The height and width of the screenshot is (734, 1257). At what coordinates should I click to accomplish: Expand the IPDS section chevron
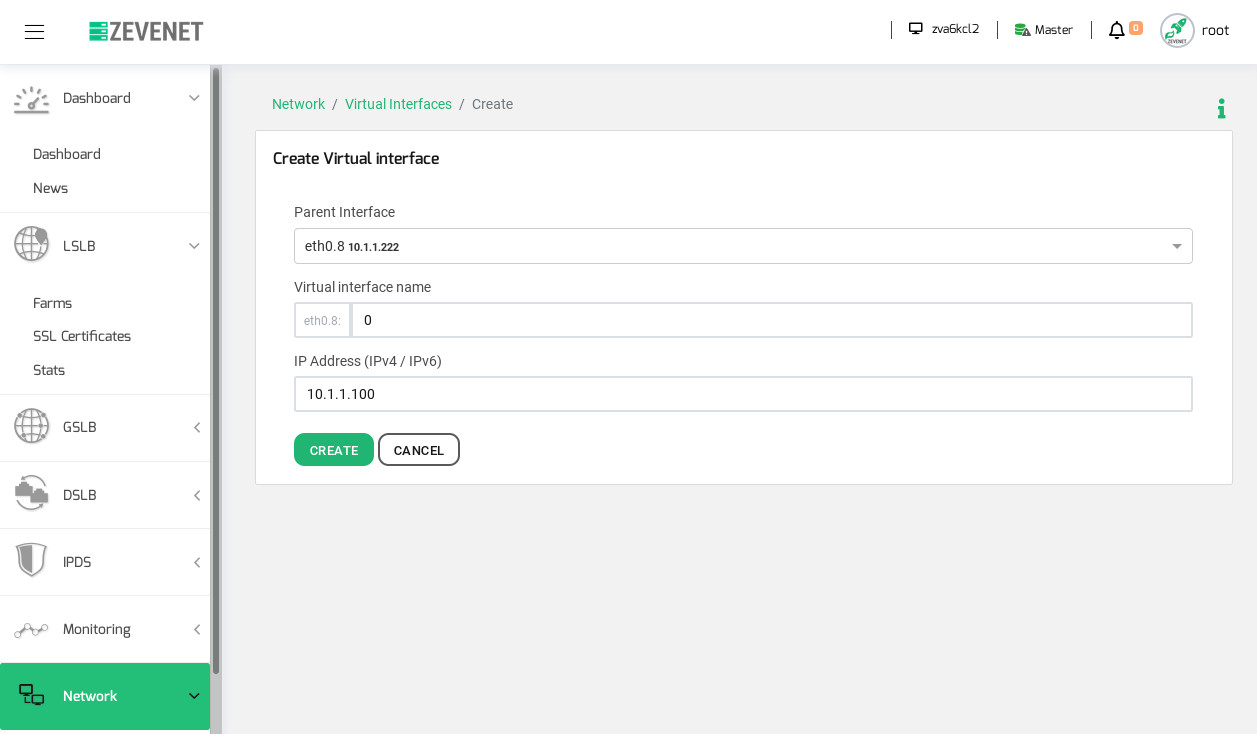coord(197,562)
